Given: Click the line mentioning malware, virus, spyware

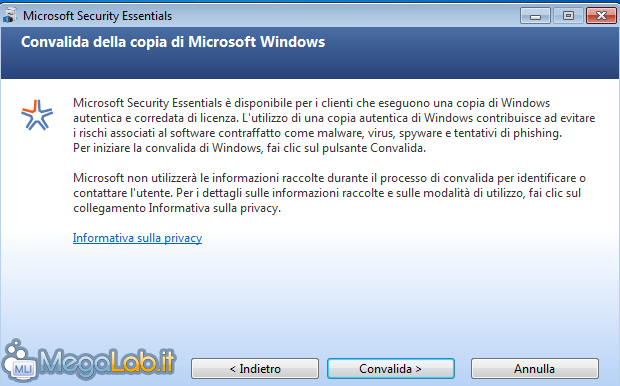Looking at the screenshot, I should [317, 133].
